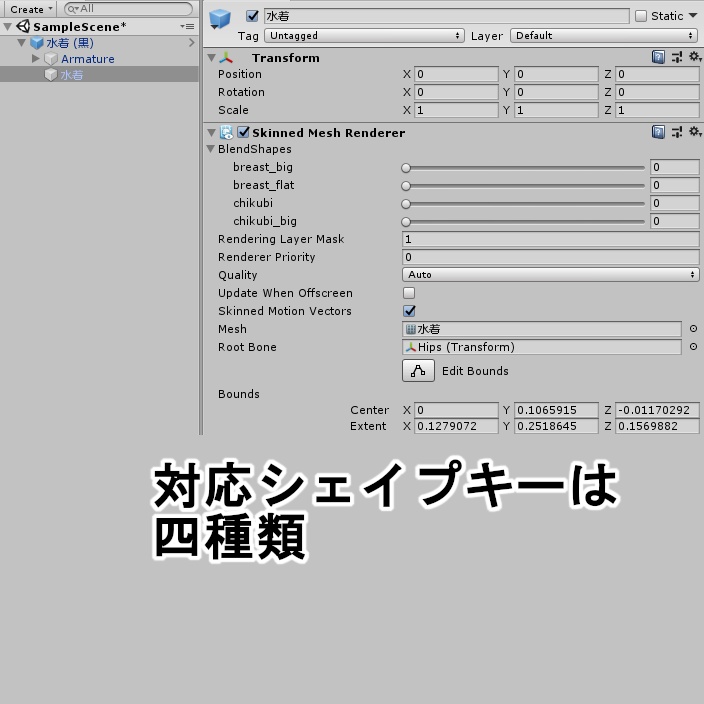Click Bounds Extent Z field 0.1569882
704x704 pixels.
657,426
